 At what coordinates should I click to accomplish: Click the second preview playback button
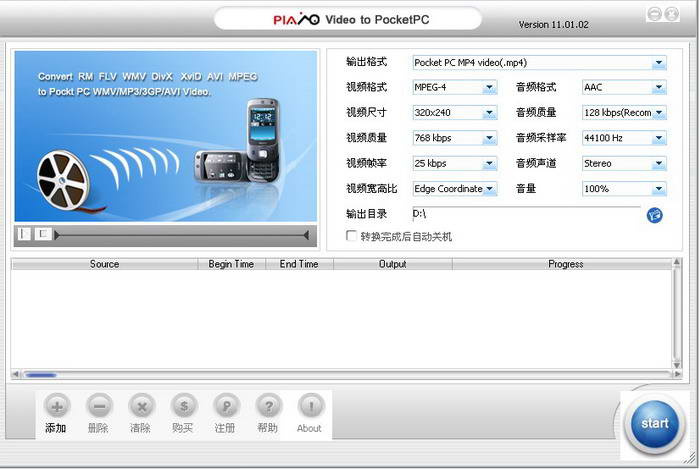(x=43, y=234)
